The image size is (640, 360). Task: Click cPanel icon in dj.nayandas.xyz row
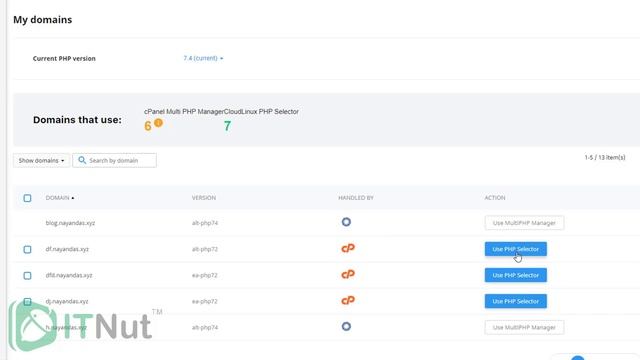[x=348, y=300]
